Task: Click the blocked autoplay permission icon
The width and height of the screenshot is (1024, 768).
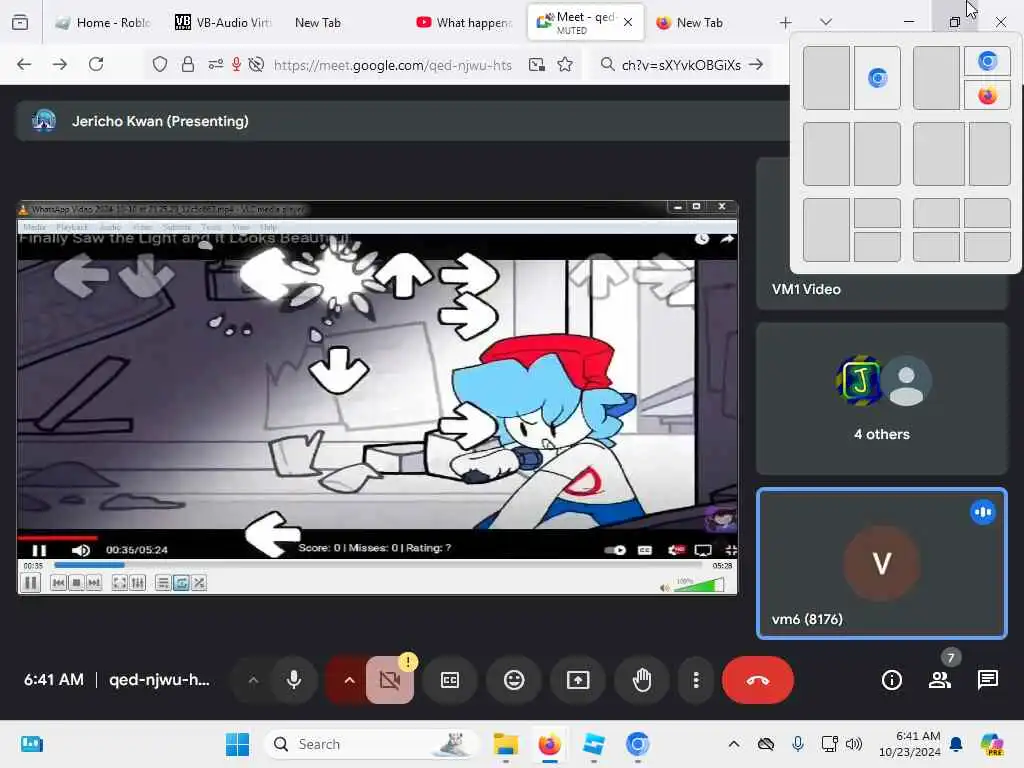Action: 257,64
